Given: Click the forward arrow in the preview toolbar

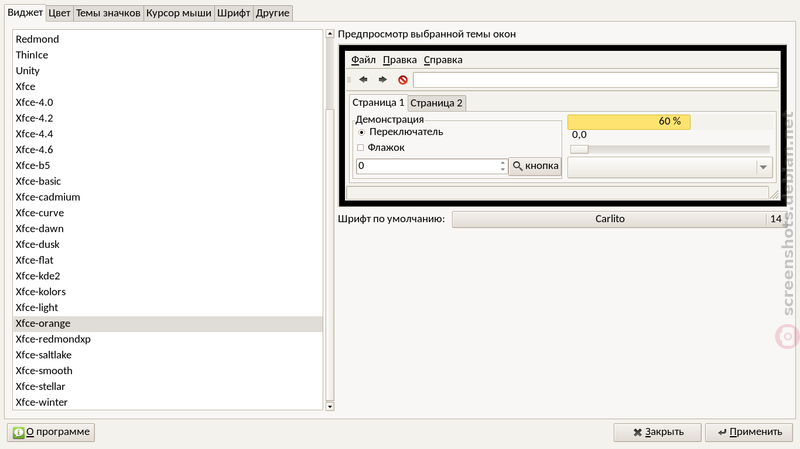Looking at the screenshot, I should click(383, 80).
